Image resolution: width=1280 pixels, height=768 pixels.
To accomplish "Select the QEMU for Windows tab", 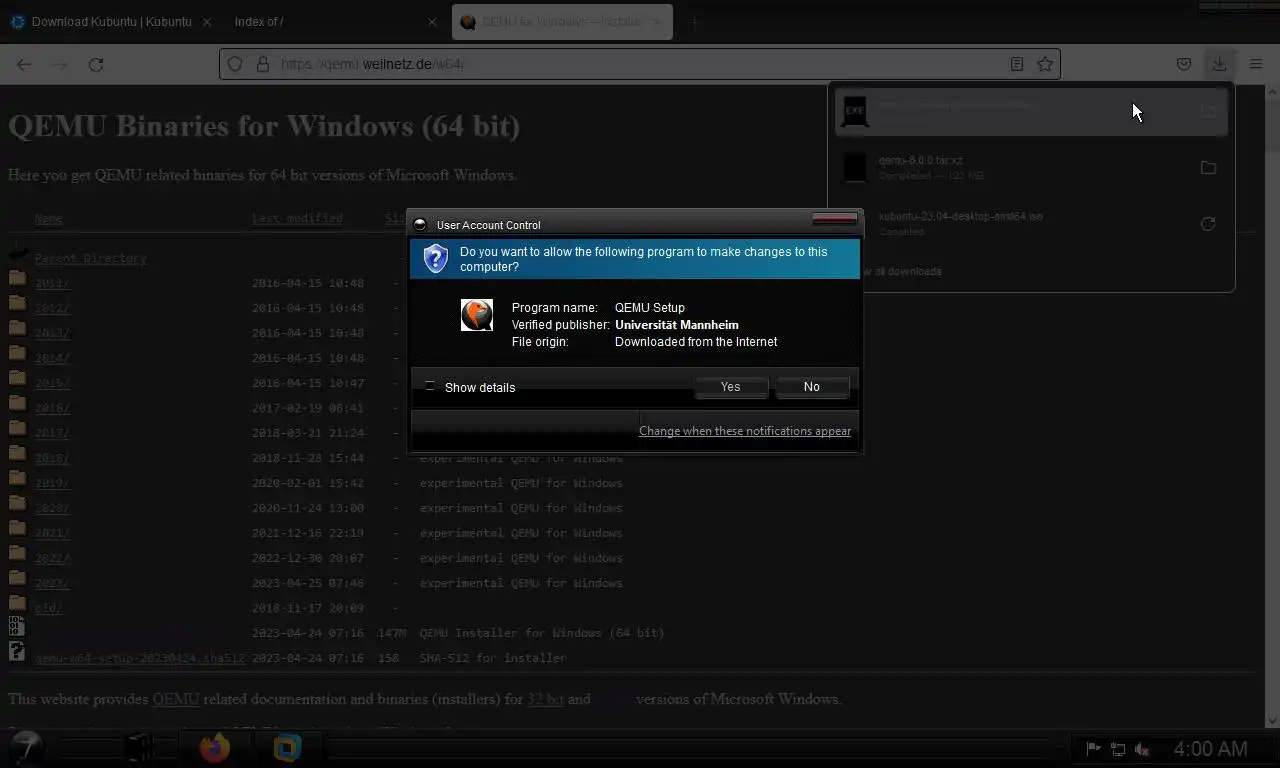I will pyautogui.click(x=562, y=21).
